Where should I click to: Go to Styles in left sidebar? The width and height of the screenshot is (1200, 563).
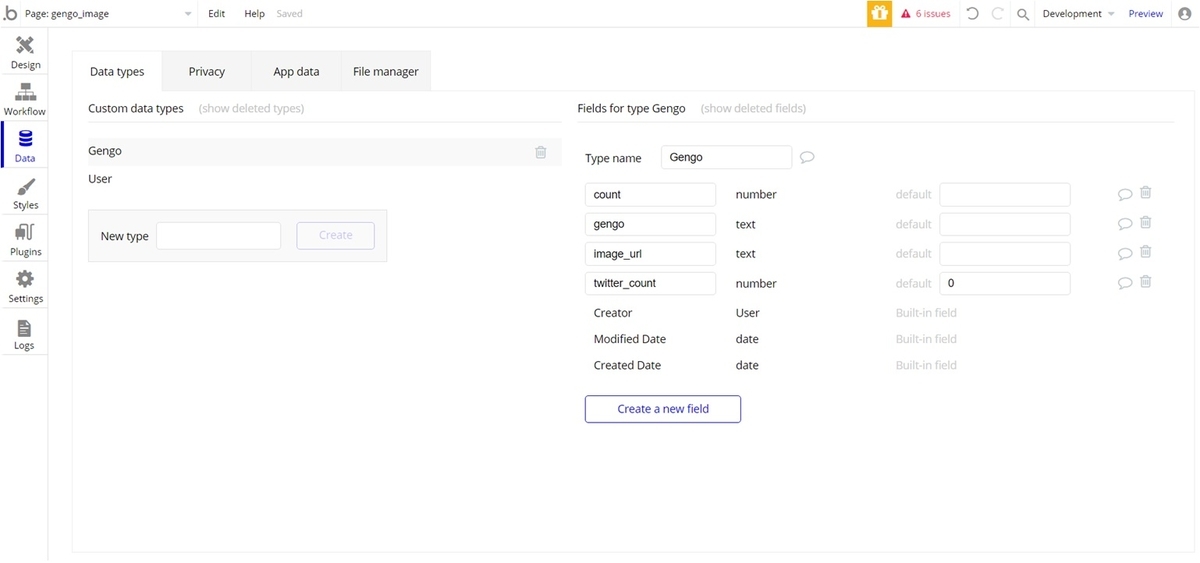(25, 193)
